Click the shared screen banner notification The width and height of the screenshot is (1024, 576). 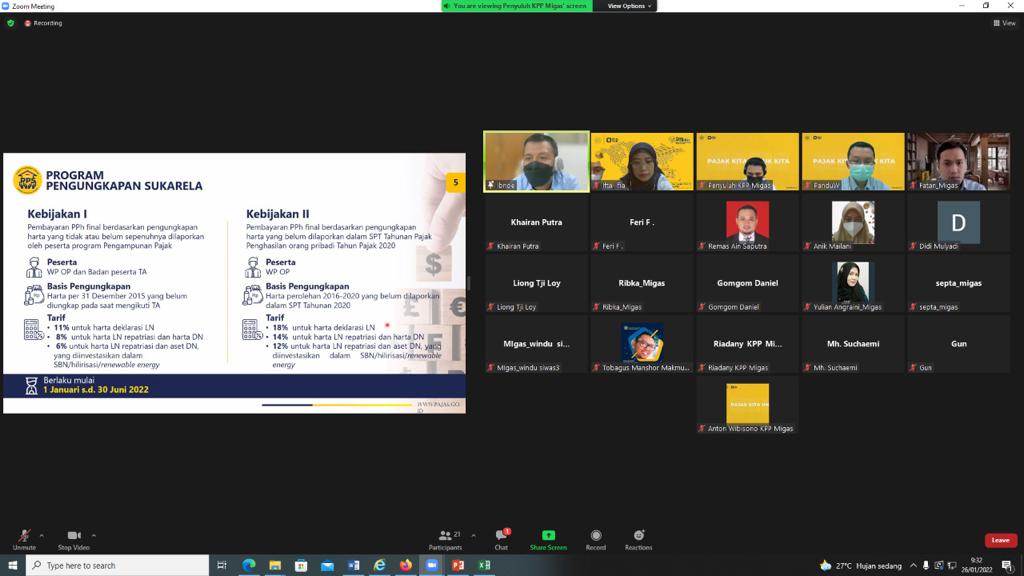[517, 6]
